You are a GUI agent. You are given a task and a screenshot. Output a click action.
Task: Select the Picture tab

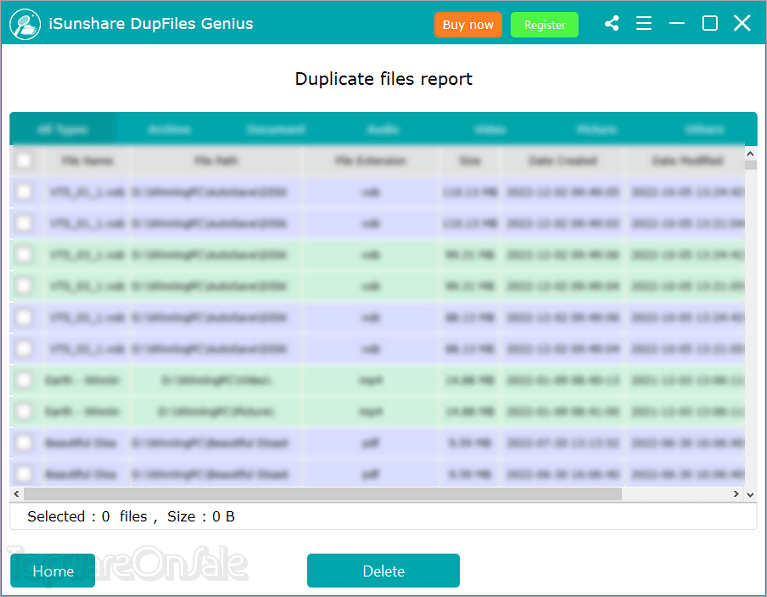pyautogui.click(x=597, y=129)
